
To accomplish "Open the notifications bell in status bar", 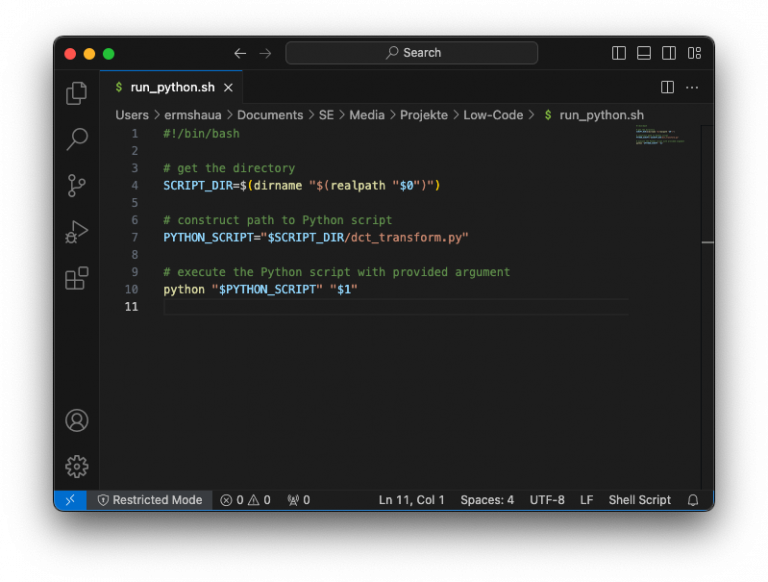I will [x=693, y=500].
